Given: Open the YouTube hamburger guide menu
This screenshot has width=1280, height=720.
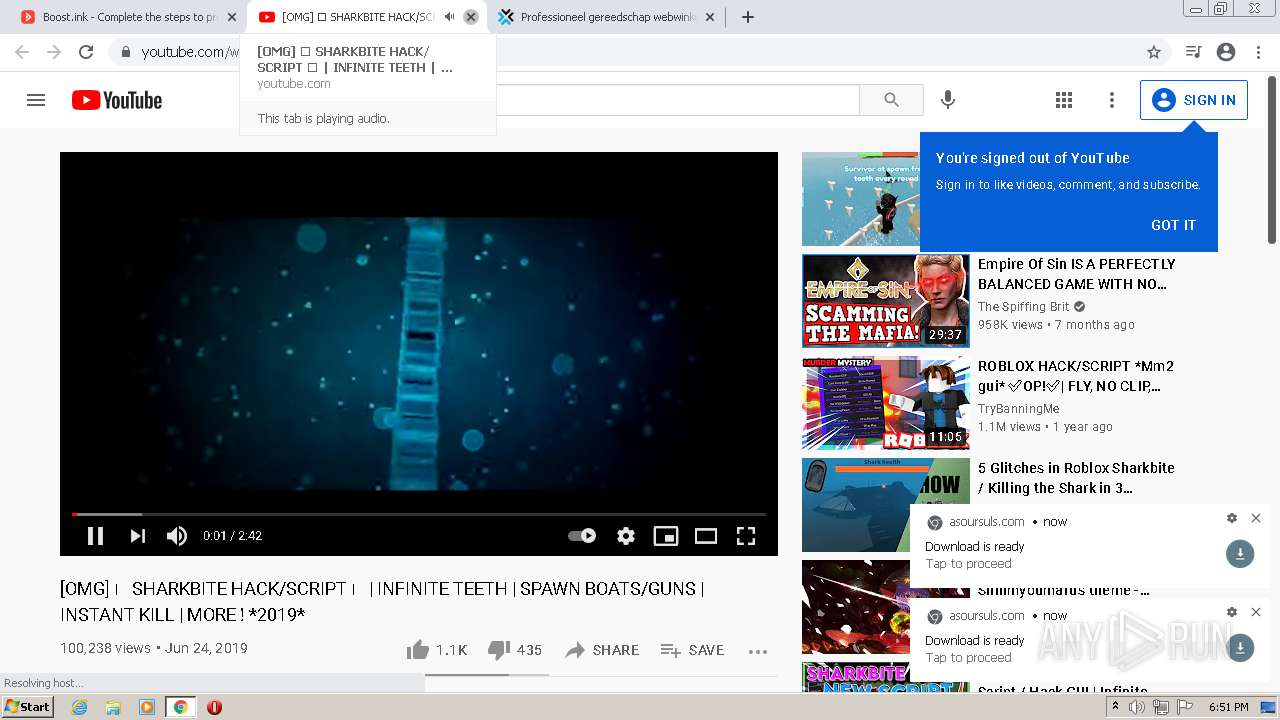Looking at the screenshot, I should point(36,100).
